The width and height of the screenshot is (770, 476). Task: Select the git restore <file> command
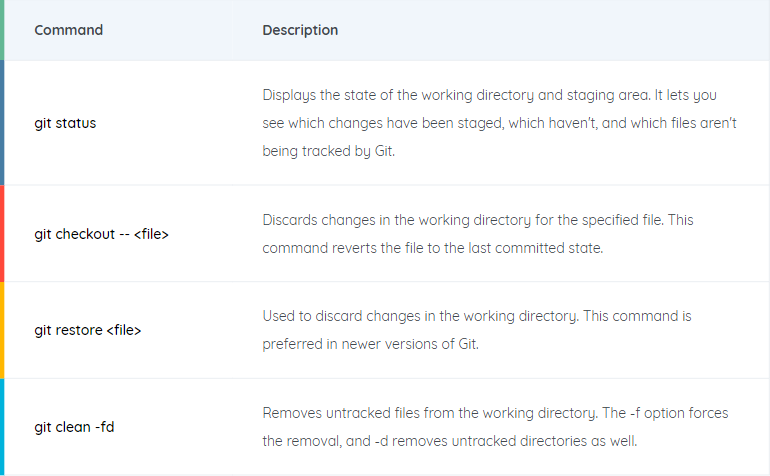click(88, 330)
